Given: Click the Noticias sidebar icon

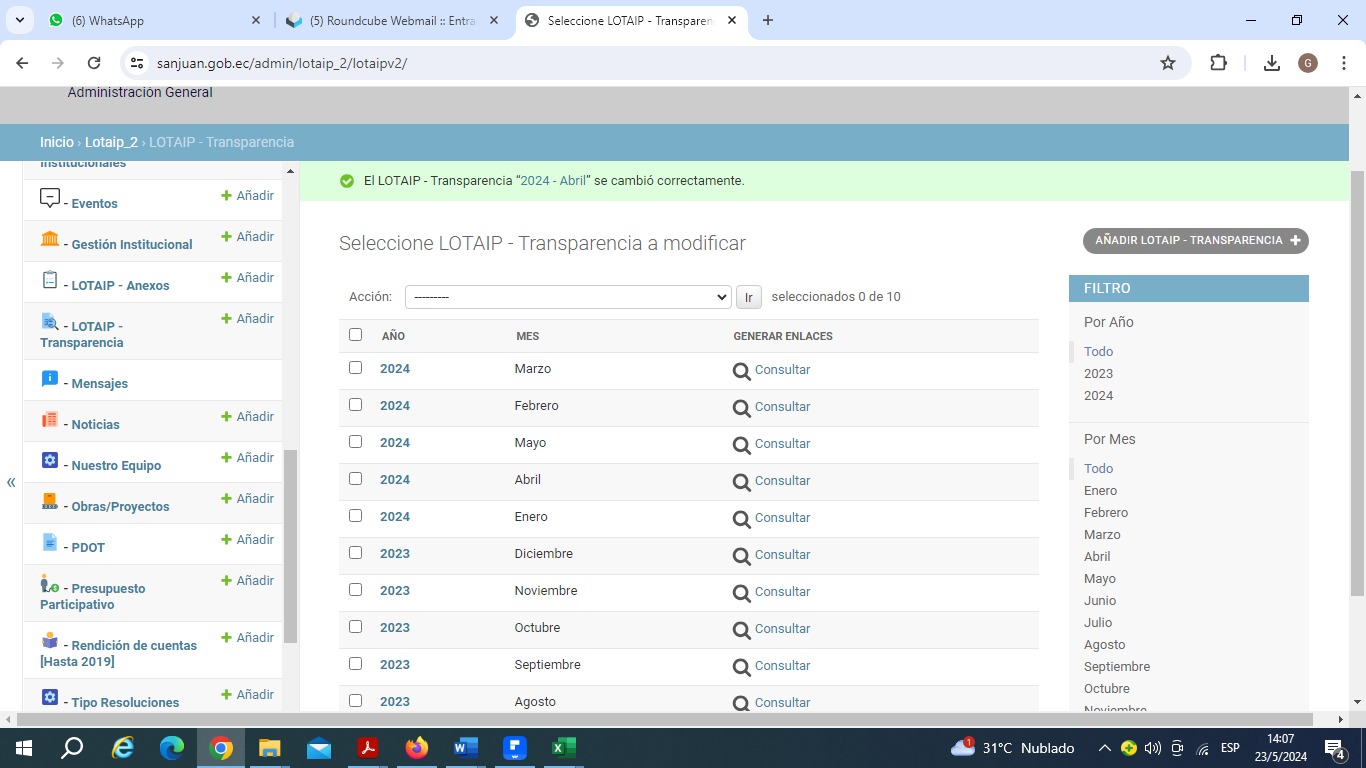Looking at the screenshot, I should coord(49,420).
